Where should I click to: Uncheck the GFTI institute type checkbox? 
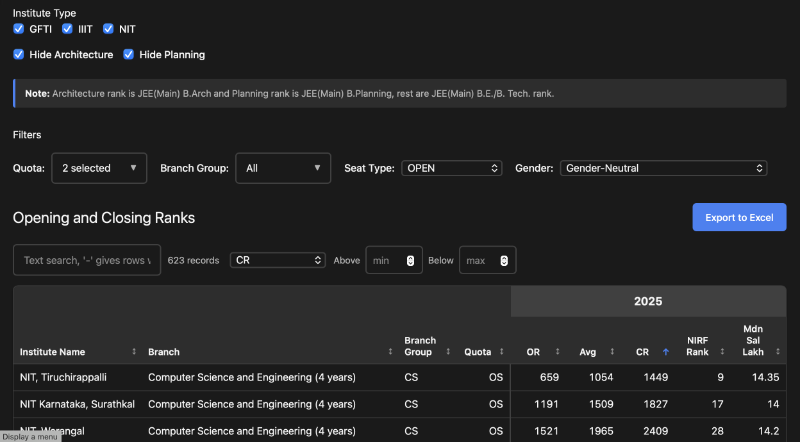pos(19,30)
